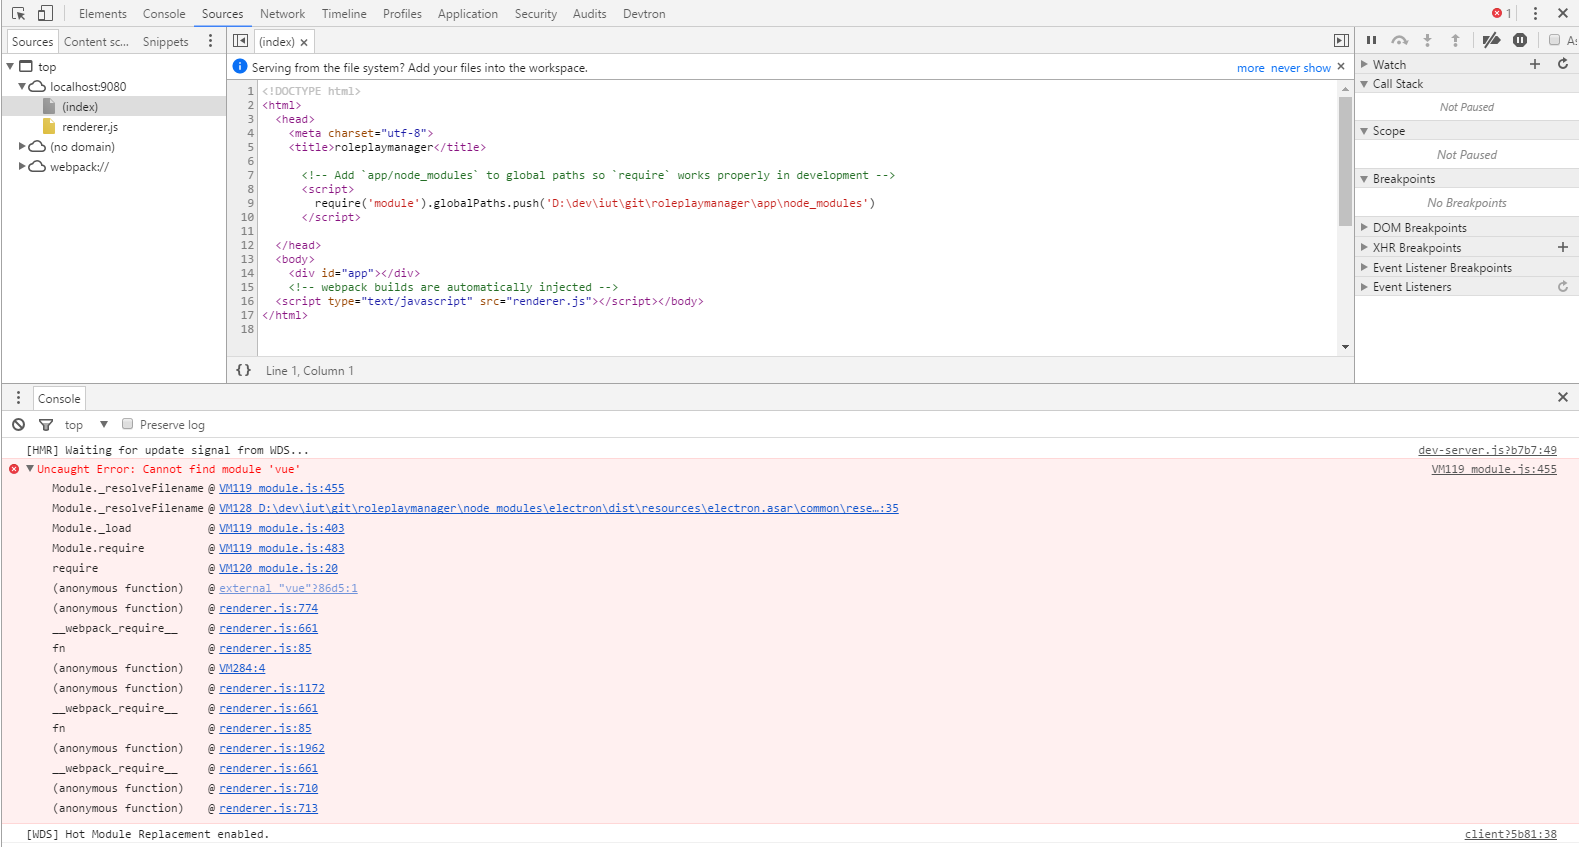Step out of current function

pos(1455,41)
